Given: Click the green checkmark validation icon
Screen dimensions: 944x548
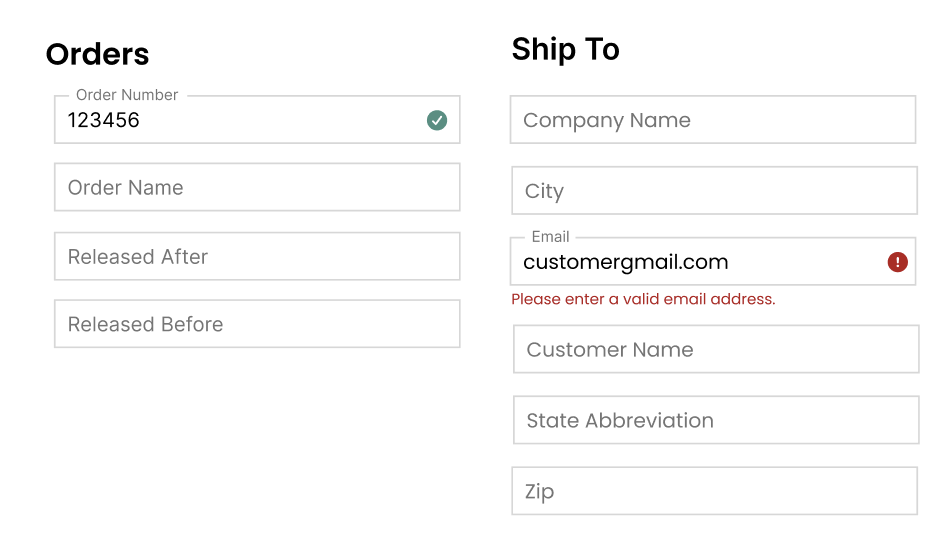Looking at the screenshot, I should click(x=437, y=121).
